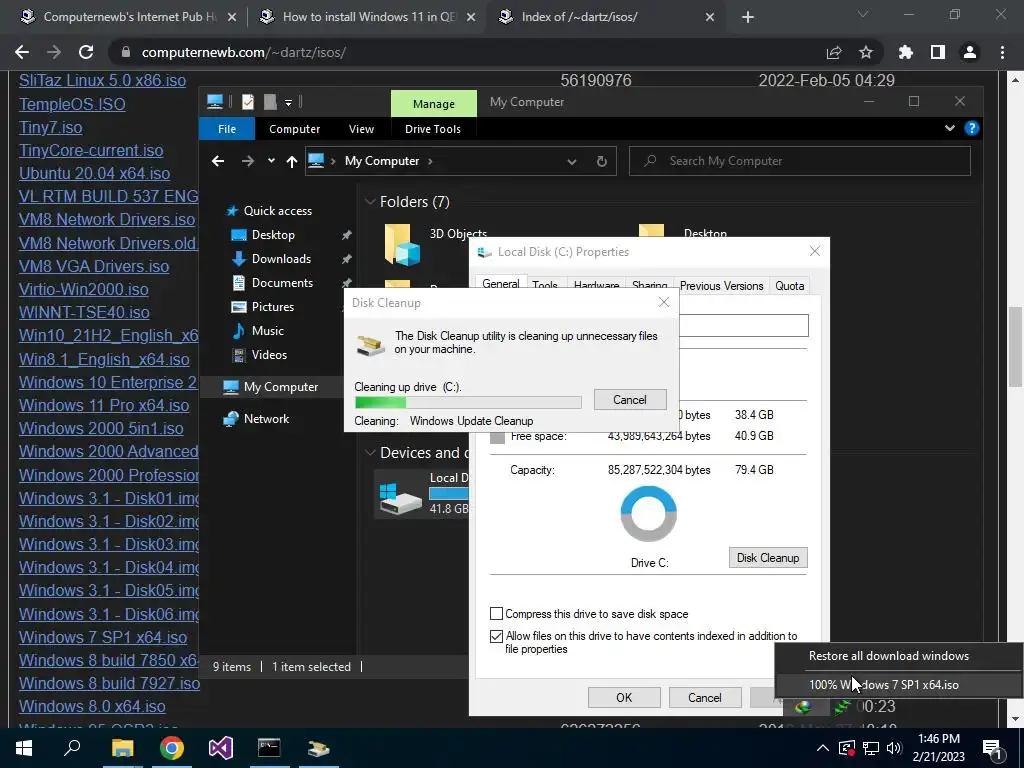Image resolution: width=1024 pixels, height=768 pixels.
Task: Open recent locations dropdown arrow
Action: (271, 161)
